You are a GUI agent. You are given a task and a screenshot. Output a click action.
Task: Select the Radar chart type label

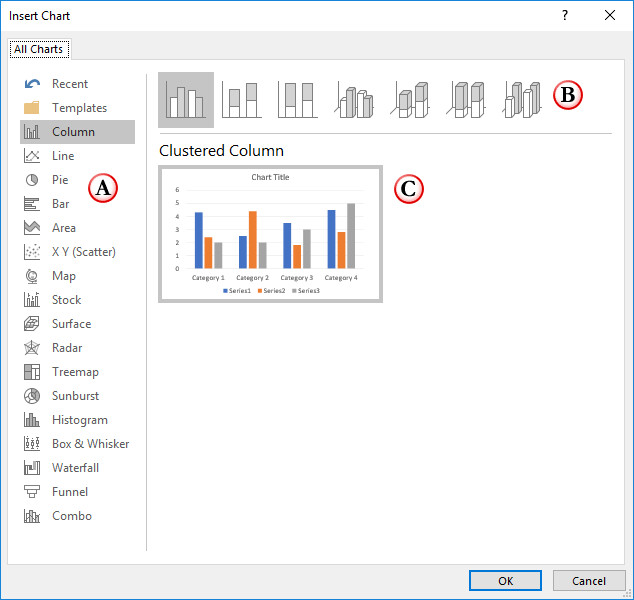pos(67,348)
